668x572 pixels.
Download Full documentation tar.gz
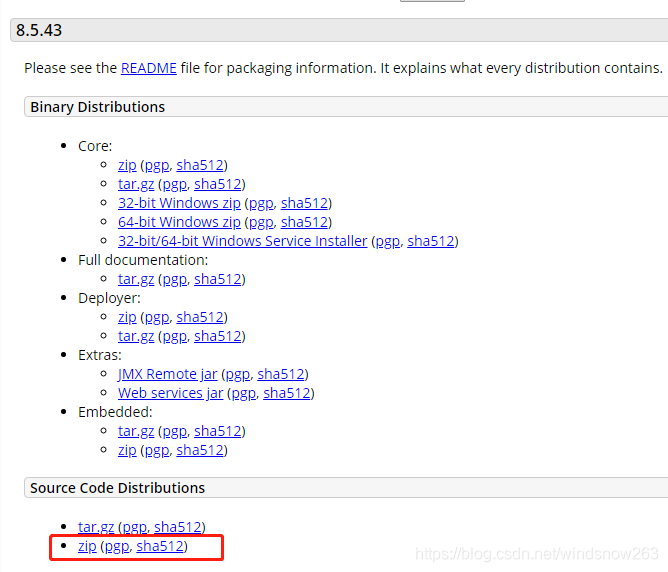coord(136,279)
